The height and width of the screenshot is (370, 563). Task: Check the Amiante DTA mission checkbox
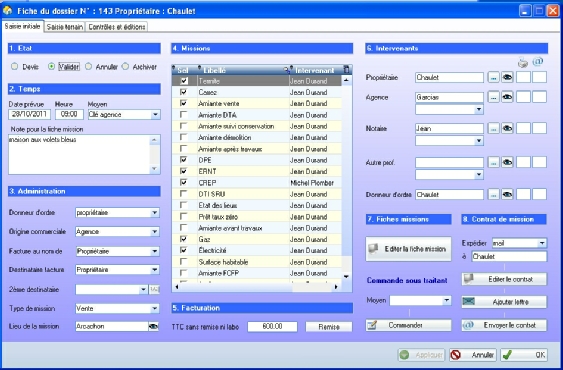183,115
